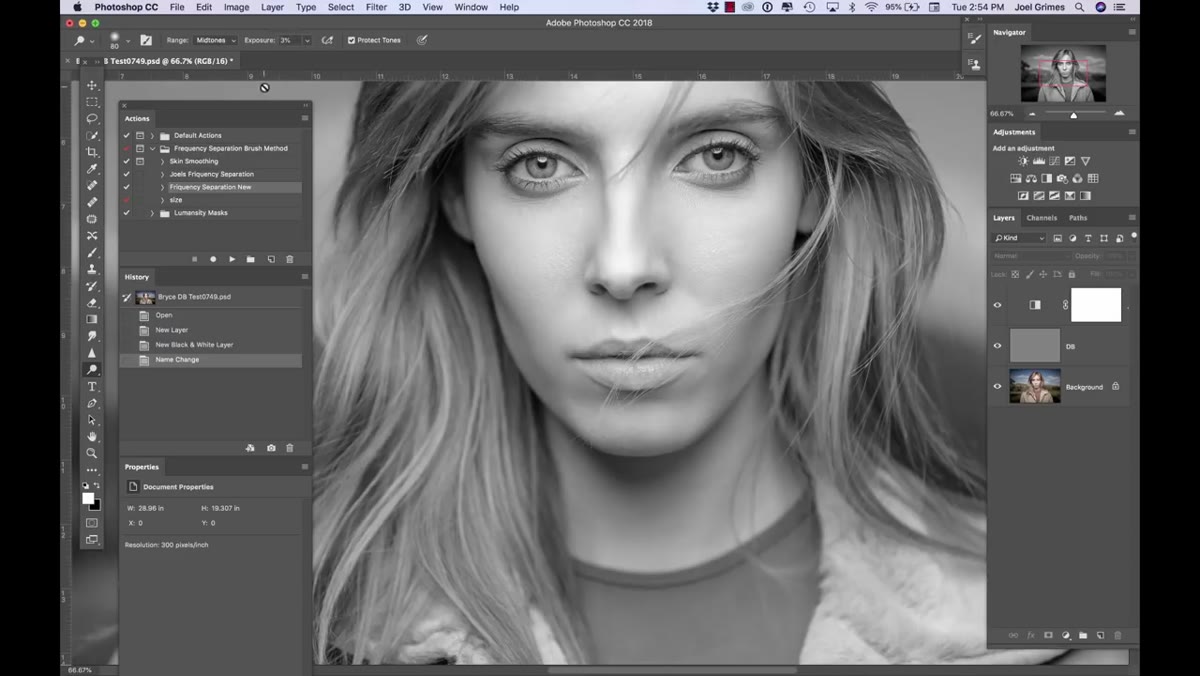Image resolution: width=1200 pixels, height=676 pixels.
Task: Expand the Skin Smoothing action
Action: 162,161
